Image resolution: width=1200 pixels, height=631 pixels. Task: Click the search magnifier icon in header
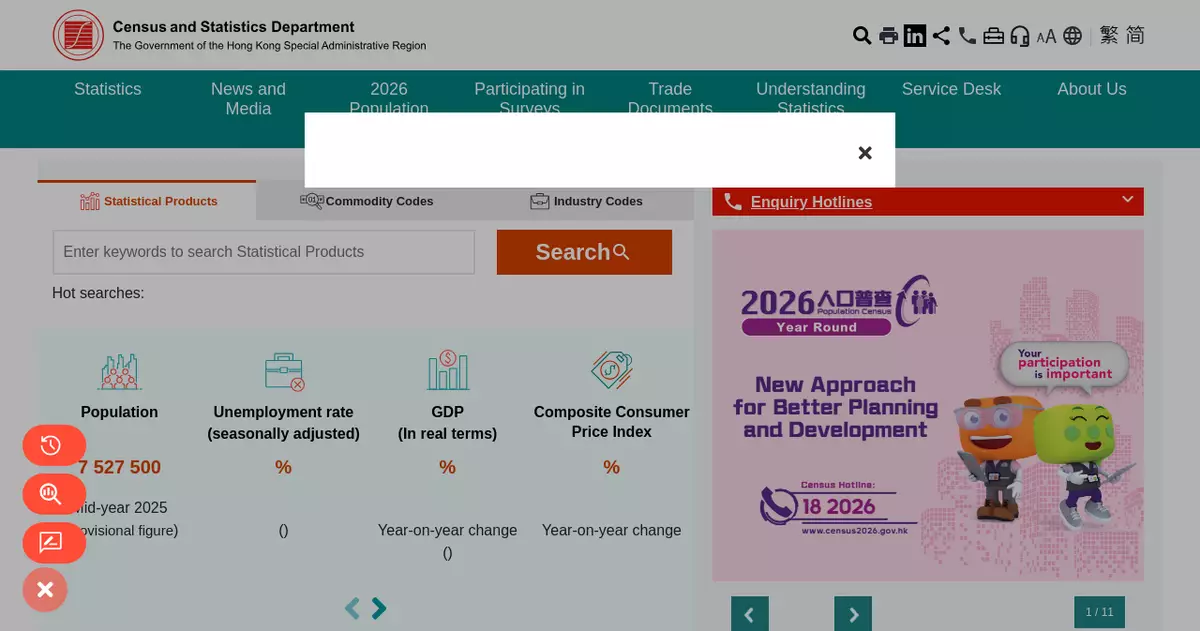point(861,36)
